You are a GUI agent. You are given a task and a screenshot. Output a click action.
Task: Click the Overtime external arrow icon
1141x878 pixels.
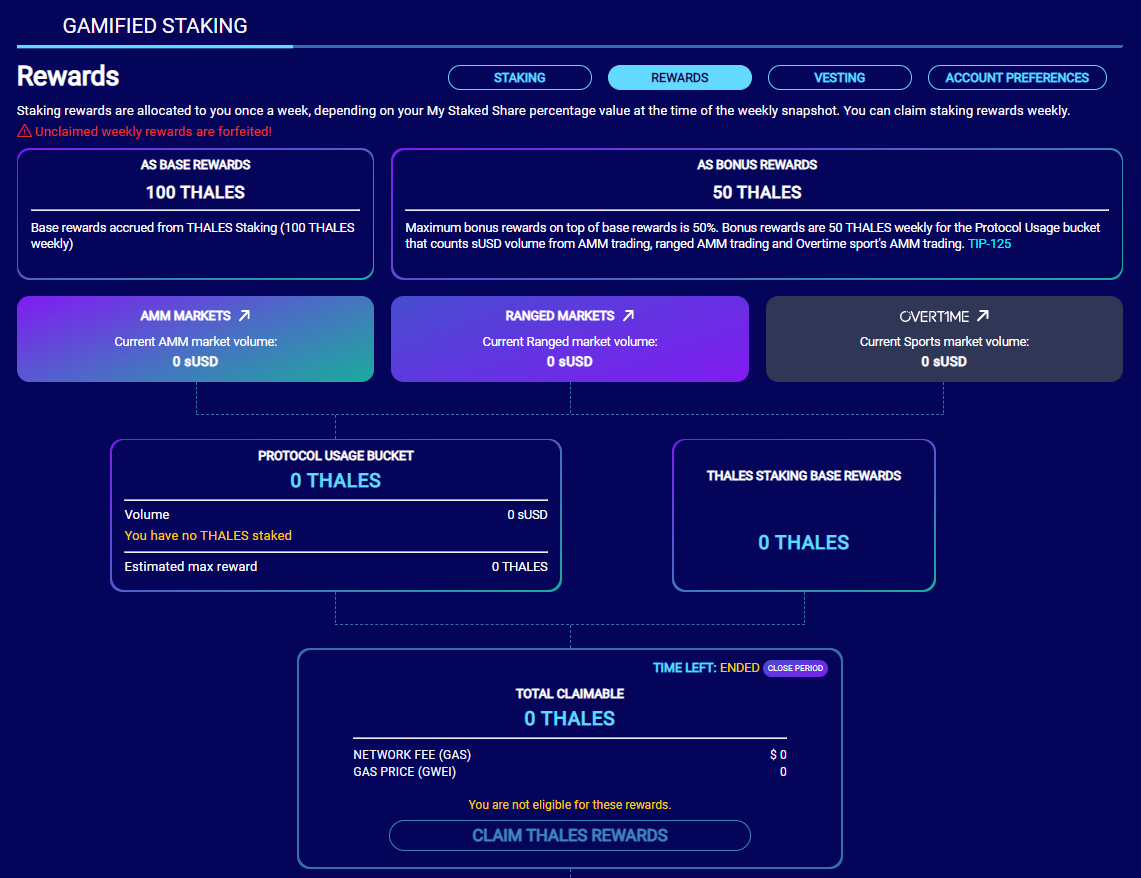coord(983,316)
